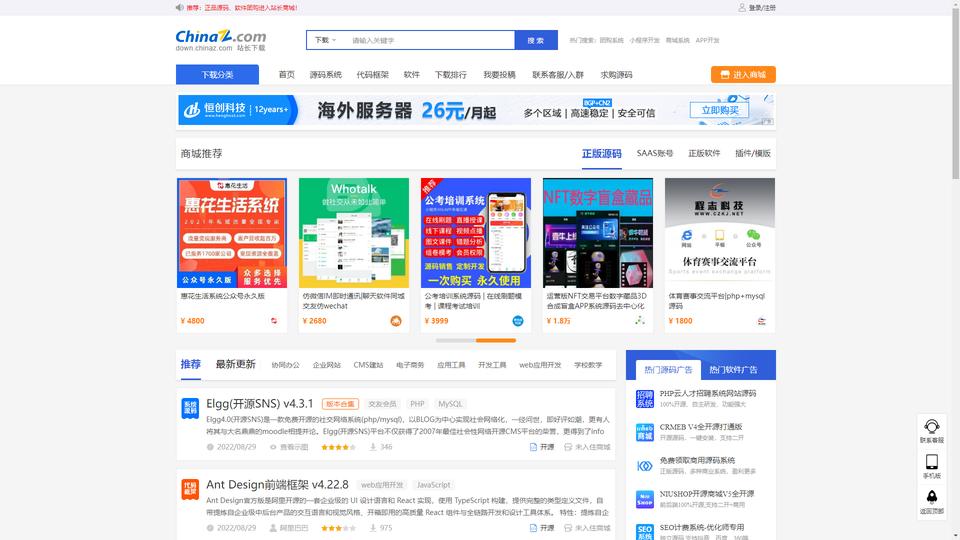Select the 正版源码 tab

(x=602, y=154)
